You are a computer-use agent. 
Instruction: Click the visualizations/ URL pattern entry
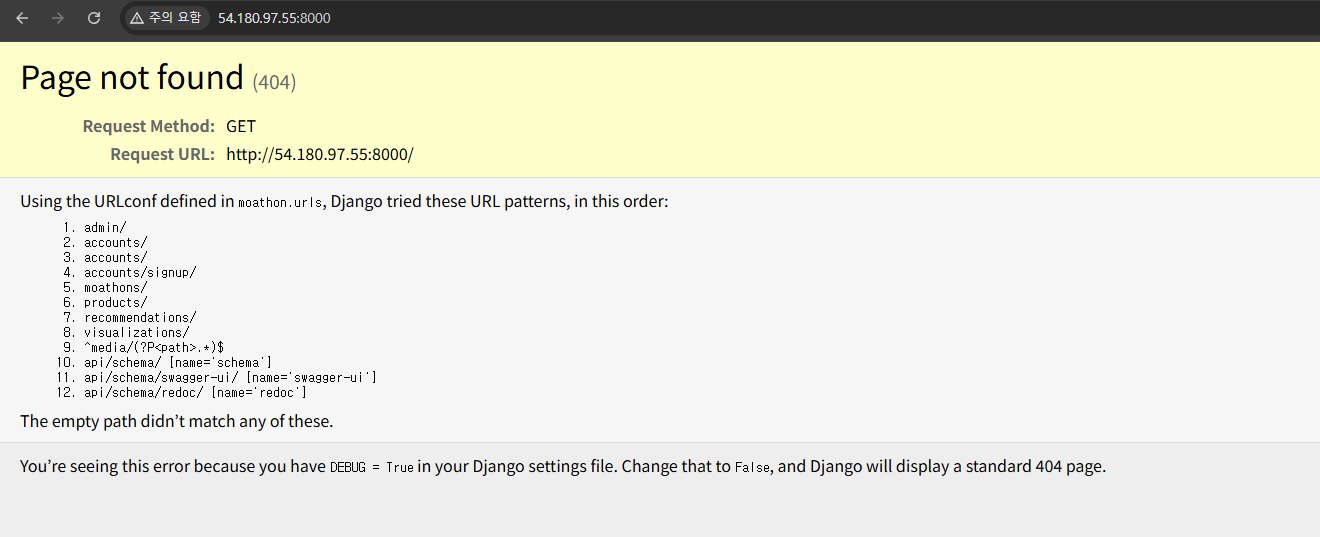[137, 332]
